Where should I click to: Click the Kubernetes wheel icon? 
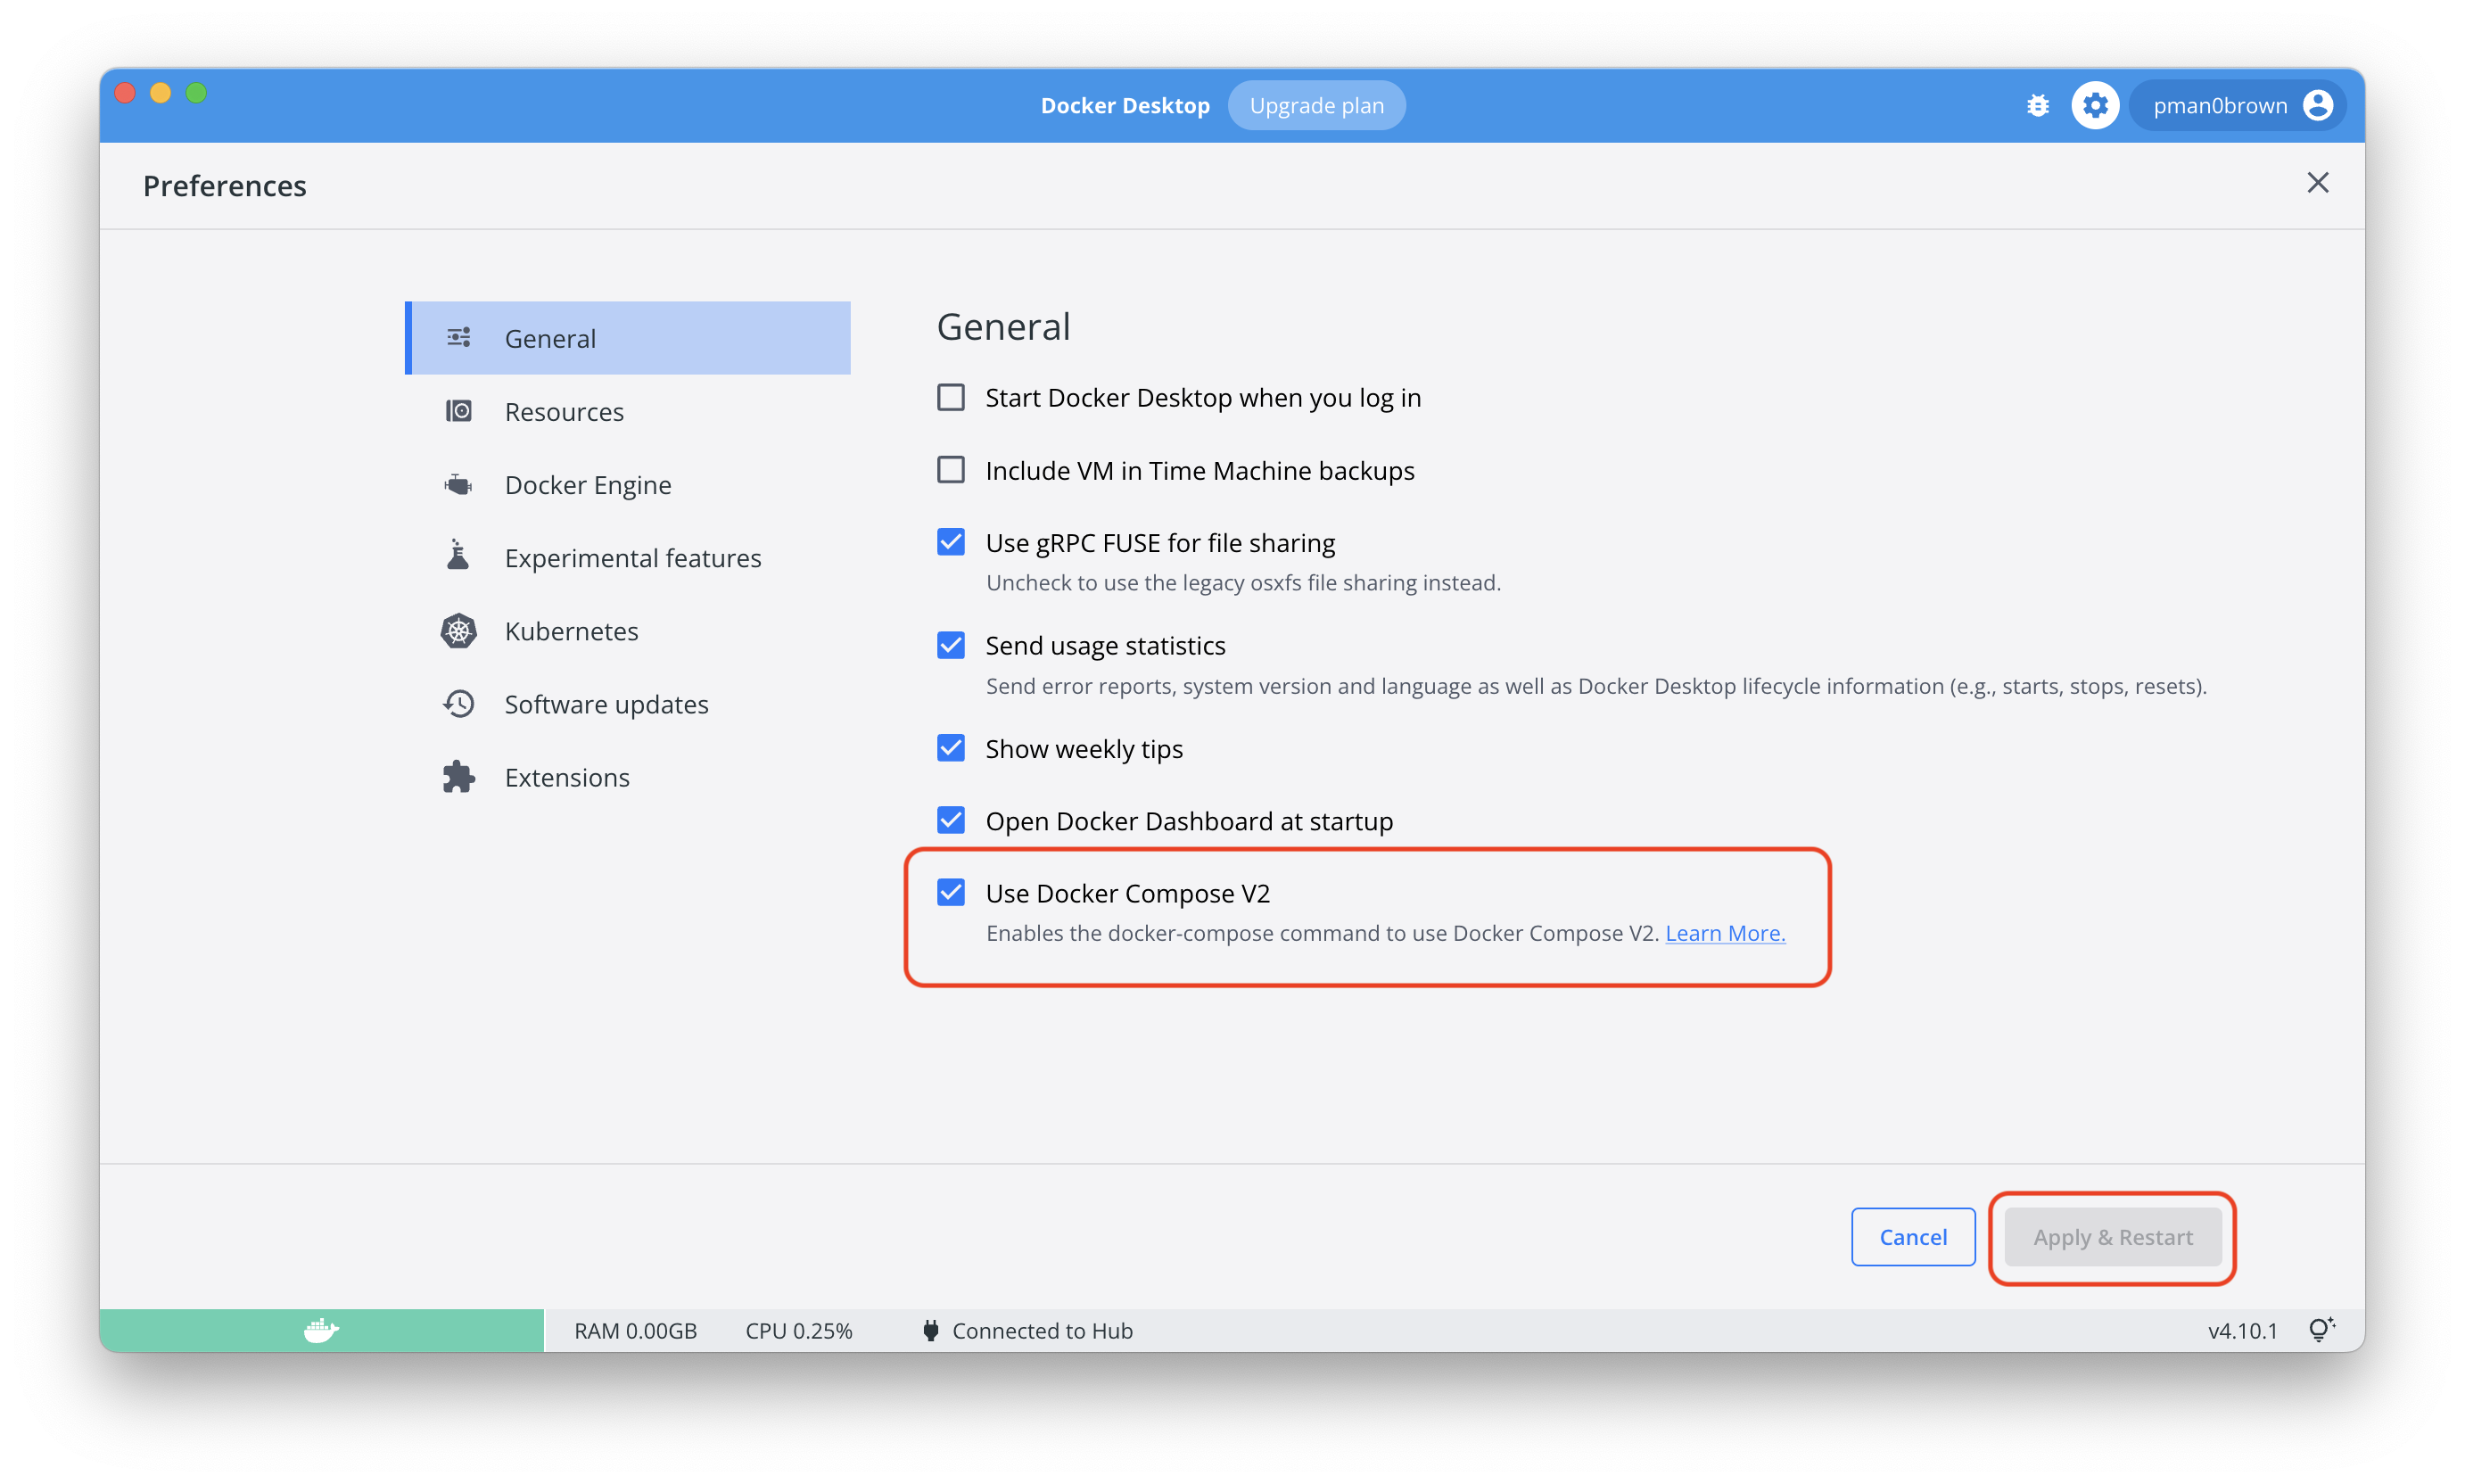[458, 631]
